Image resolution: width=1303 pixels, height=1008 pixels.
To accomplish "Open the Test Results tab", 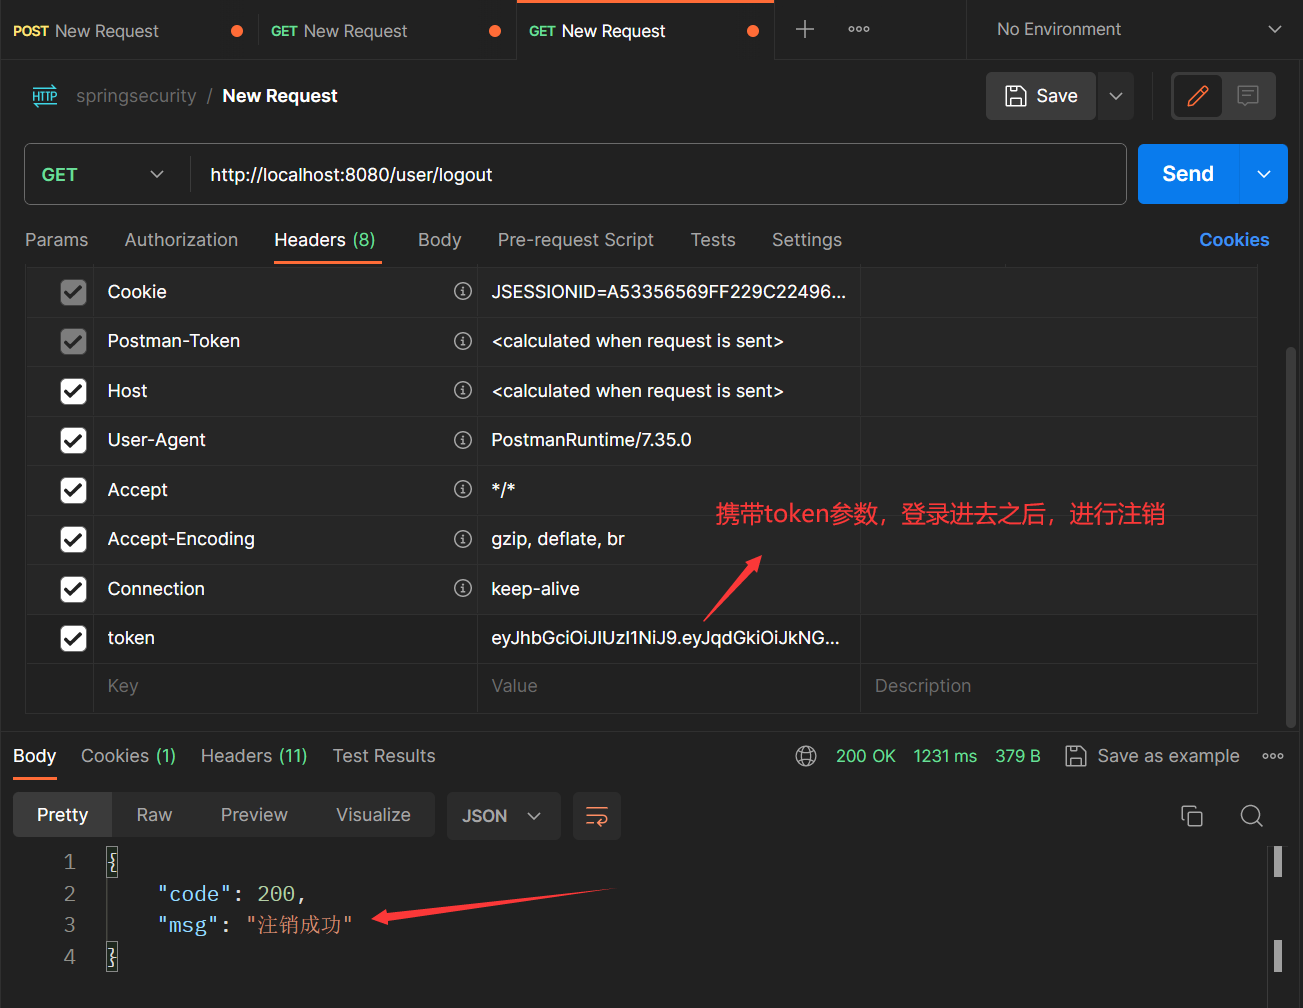I will tap(384, 756).
